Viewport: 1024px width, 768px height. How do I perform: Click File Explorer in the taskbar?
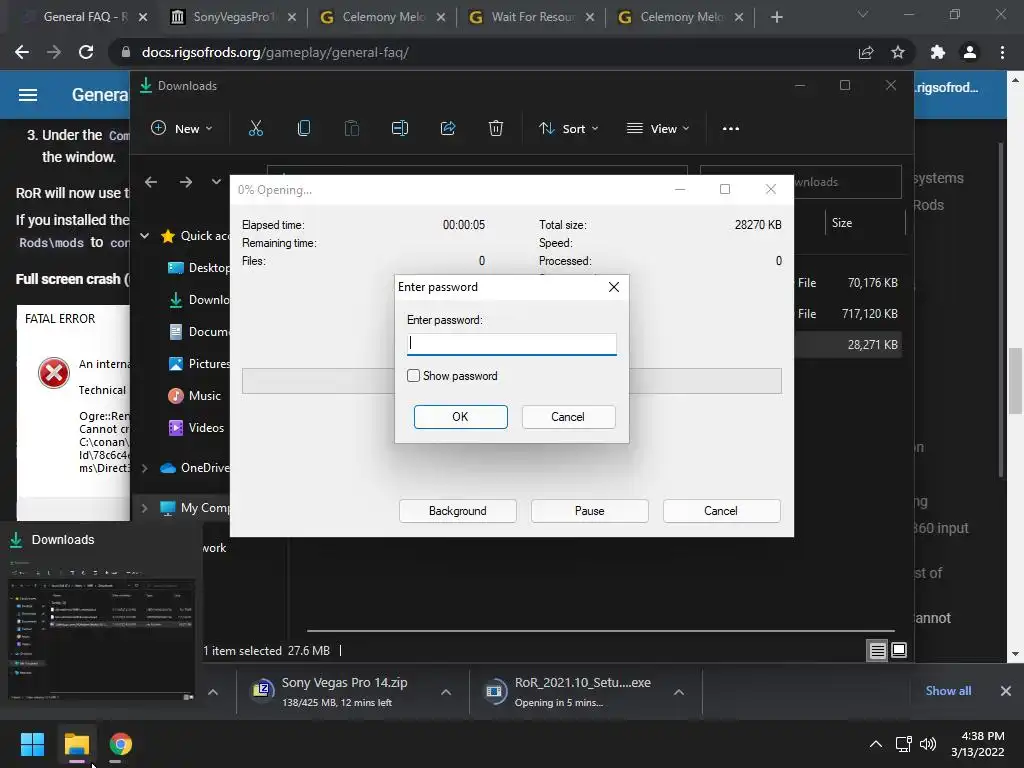tap(76, 744)
